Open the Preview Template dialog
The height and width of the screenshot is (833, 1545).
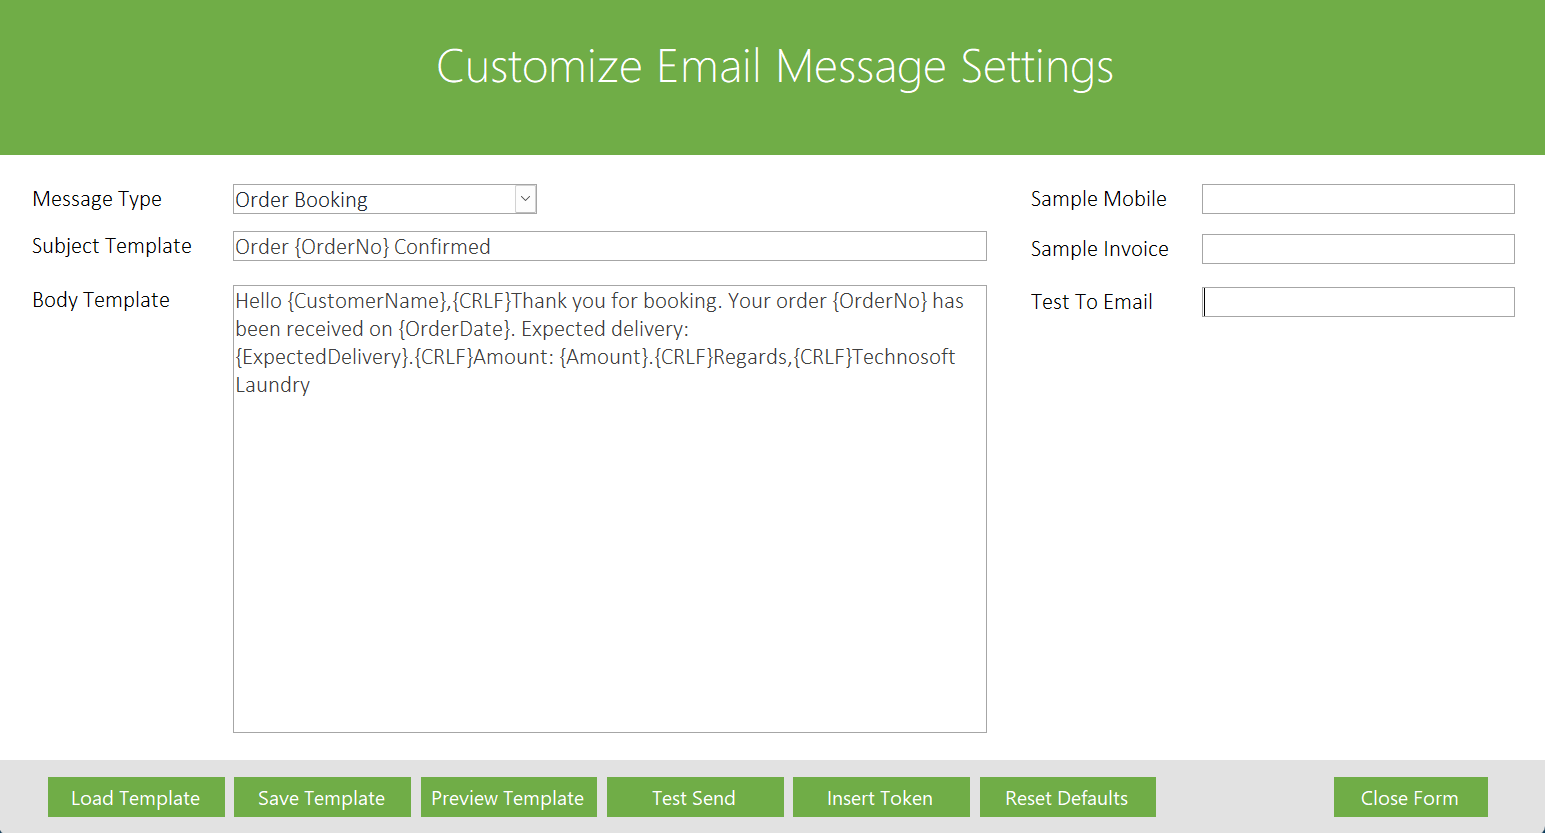(508, 797)
